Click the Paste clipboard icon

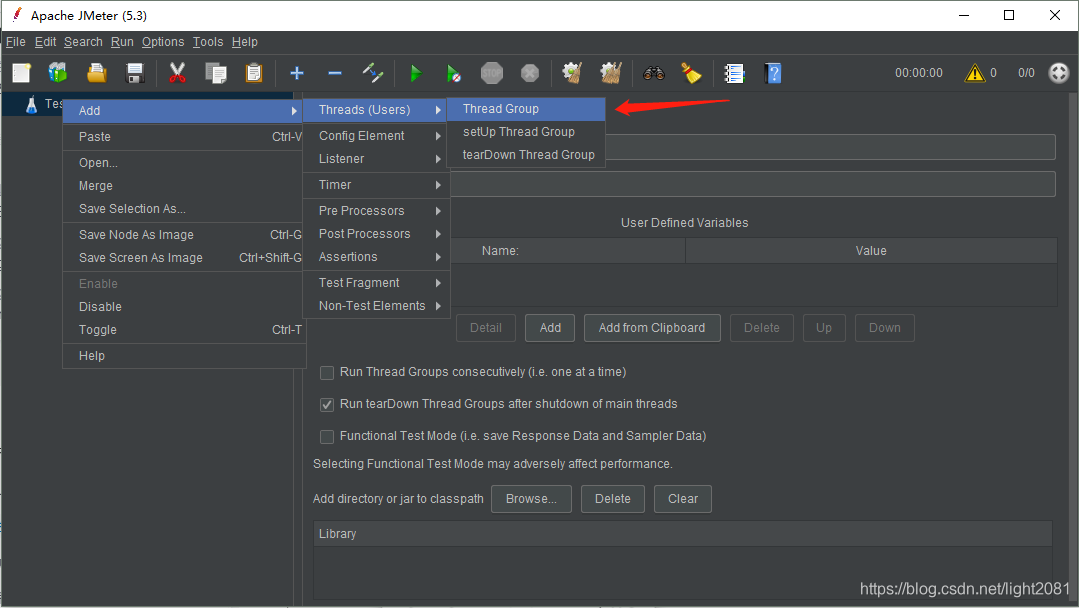pyautogui.click(x=254, y=73)
